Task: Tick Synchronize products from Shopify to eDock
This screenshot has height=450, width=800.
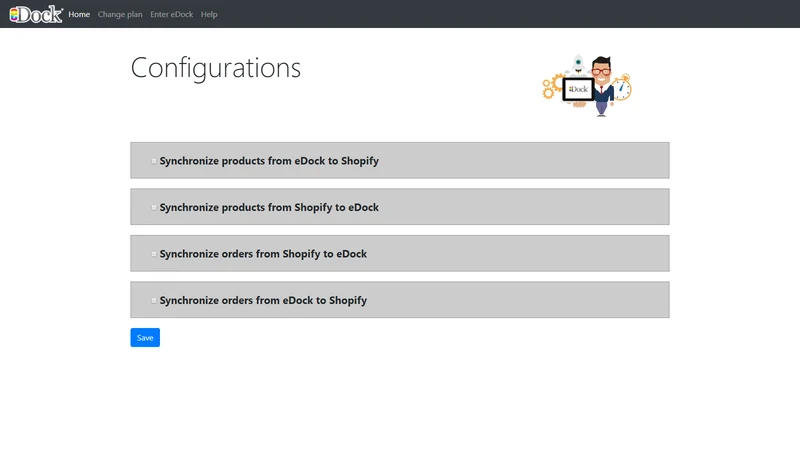Action: click(x=154, y=208)
